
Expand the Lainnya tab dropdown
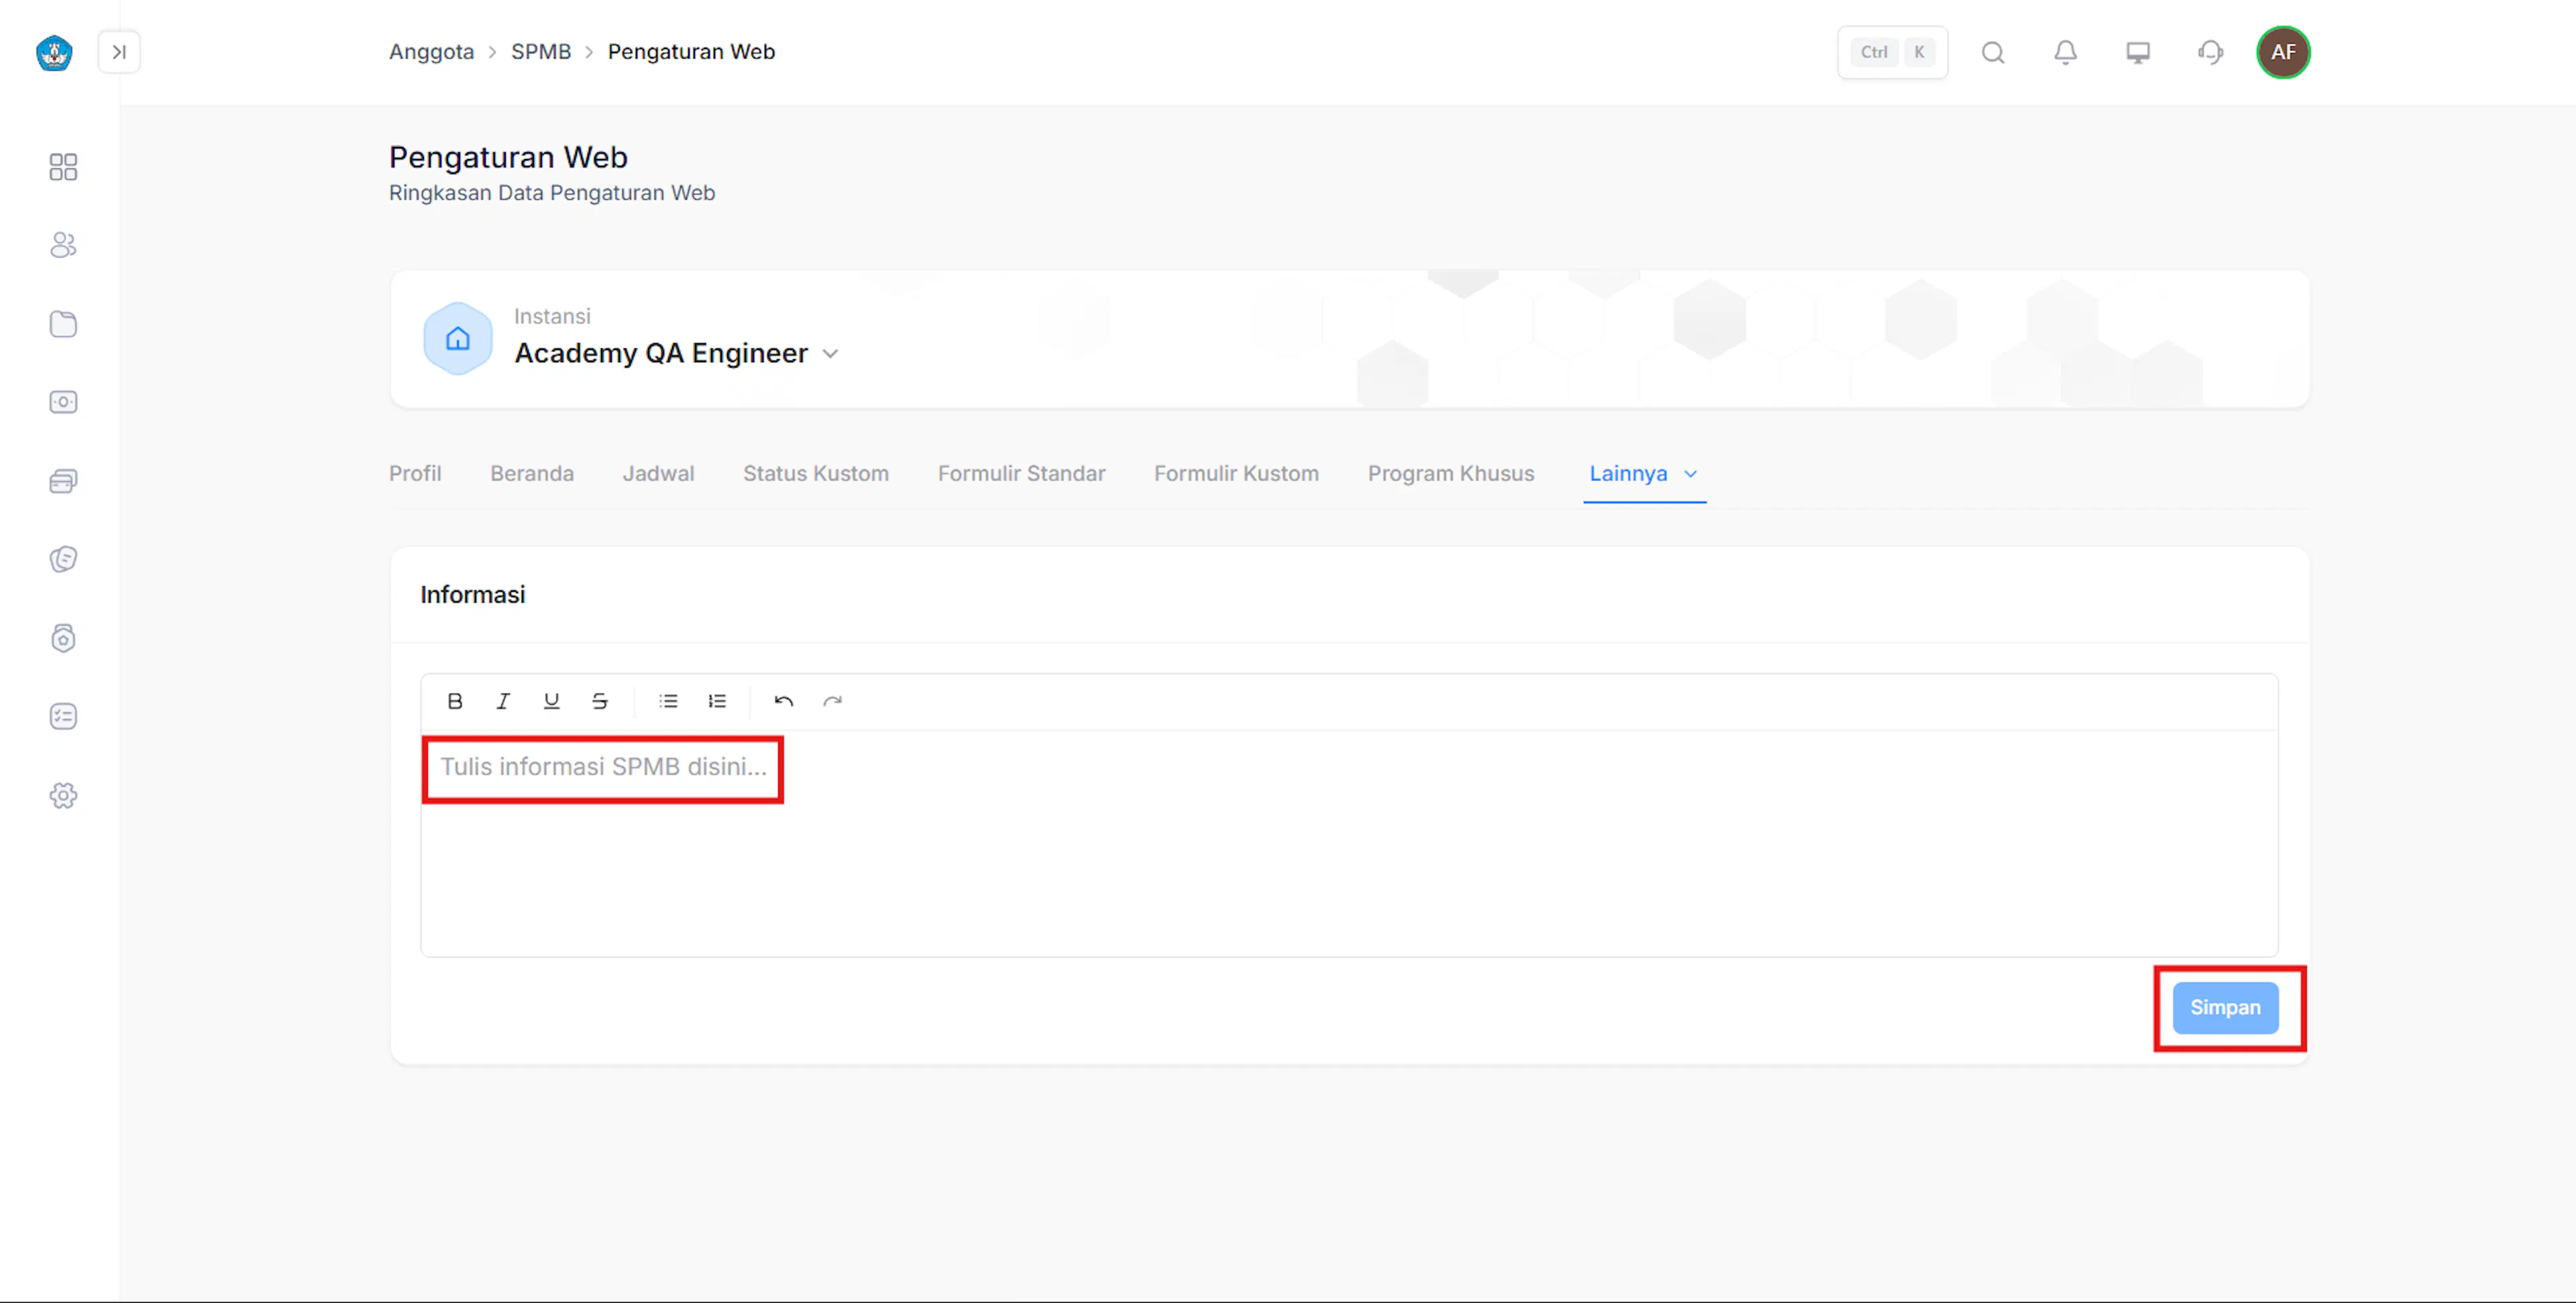(x=1644, y=473)
